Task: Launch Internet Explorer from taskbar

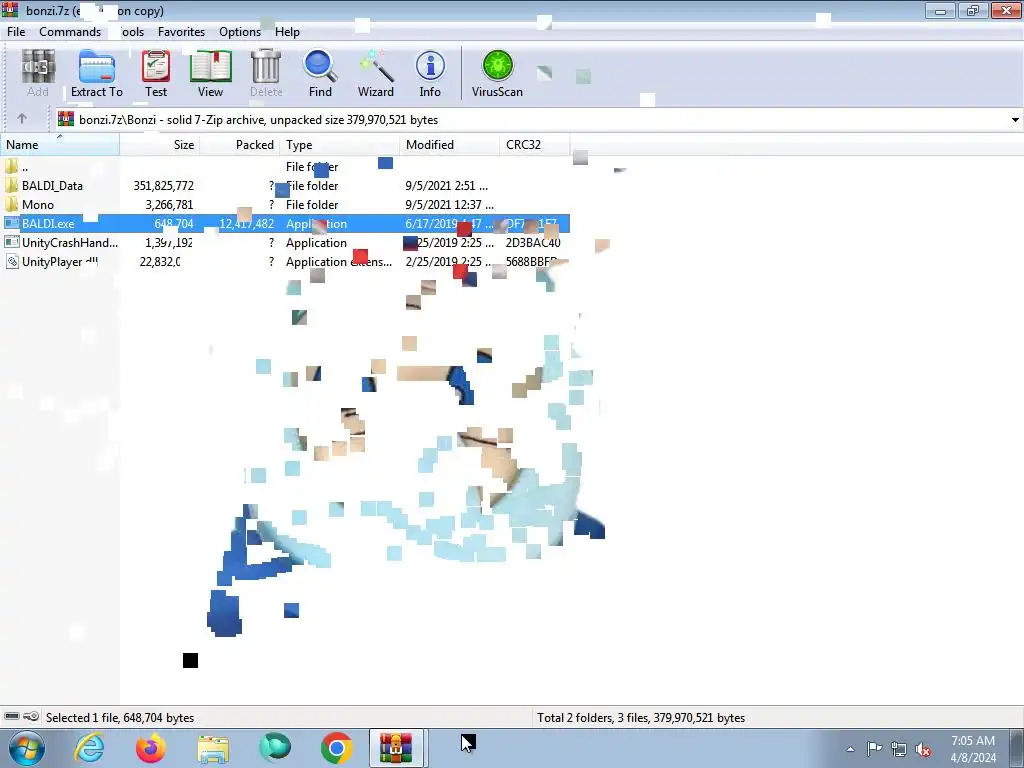Action: (89, 748)
